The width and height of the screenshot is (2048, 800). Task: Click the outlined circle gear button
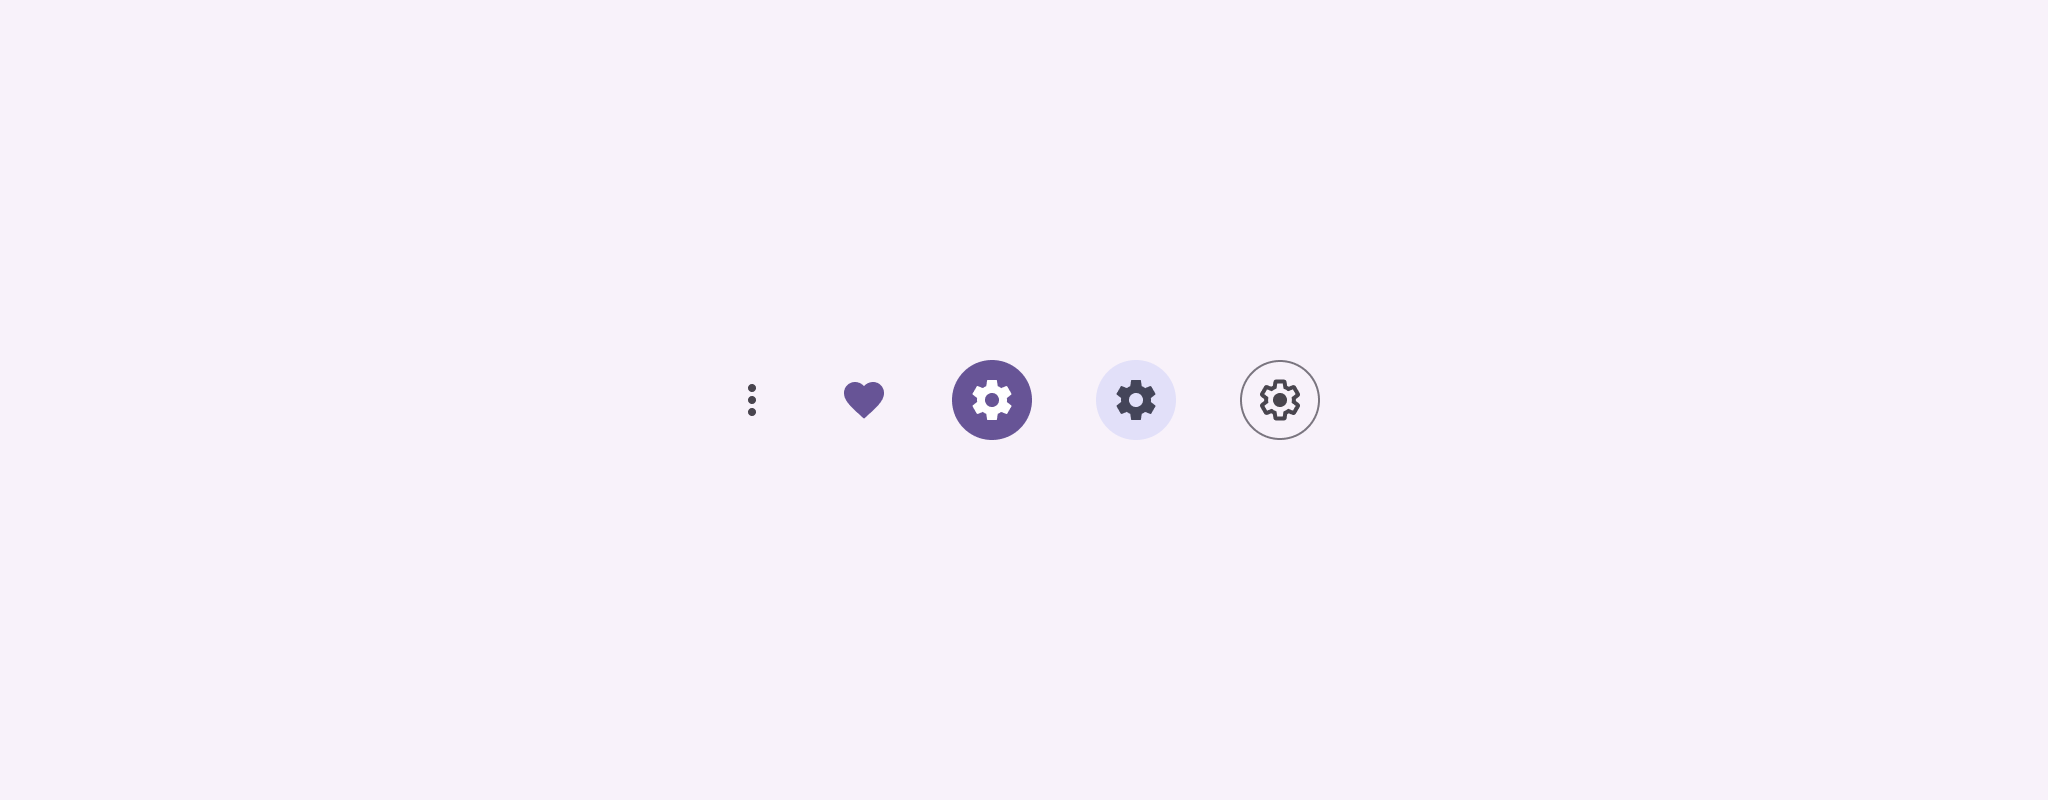1280,400
